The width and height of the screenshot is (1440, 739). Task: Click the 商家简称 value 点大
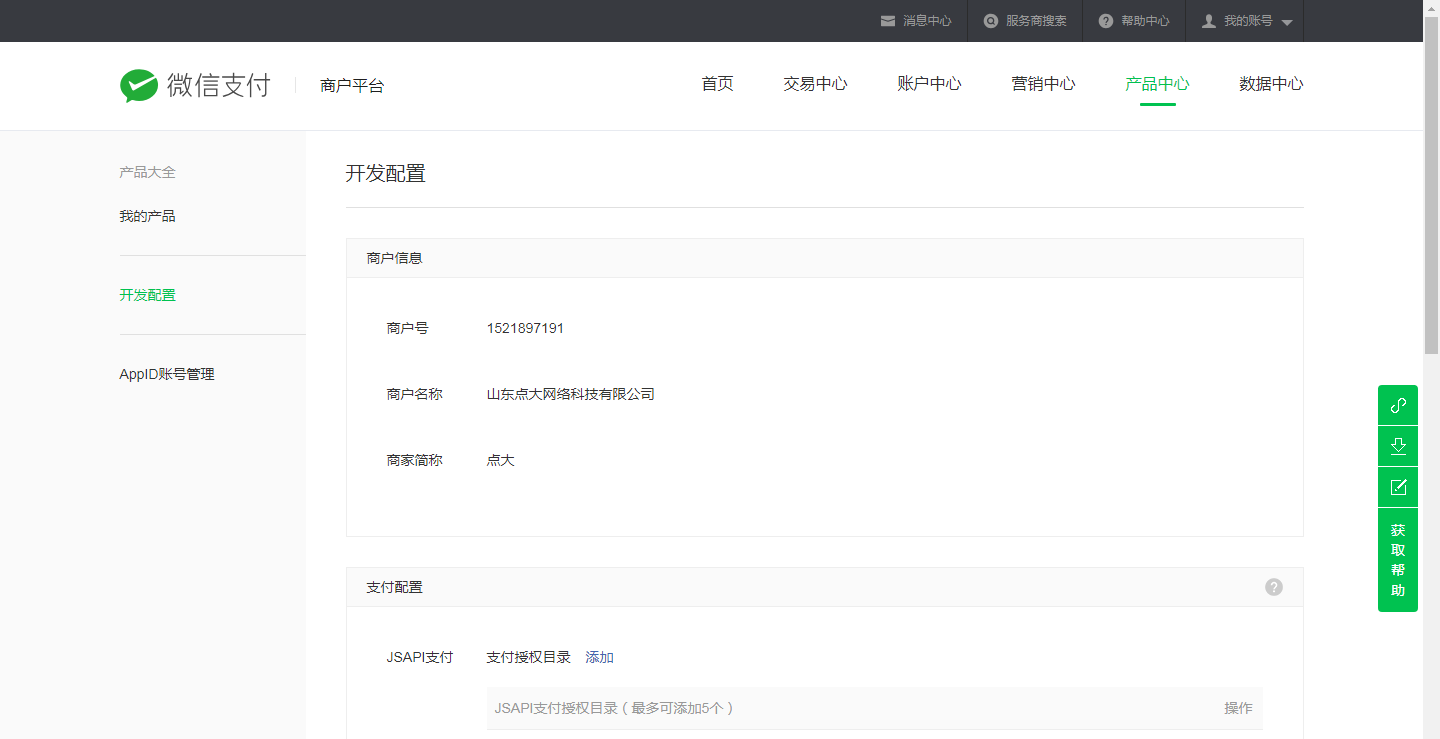(500, 460)
